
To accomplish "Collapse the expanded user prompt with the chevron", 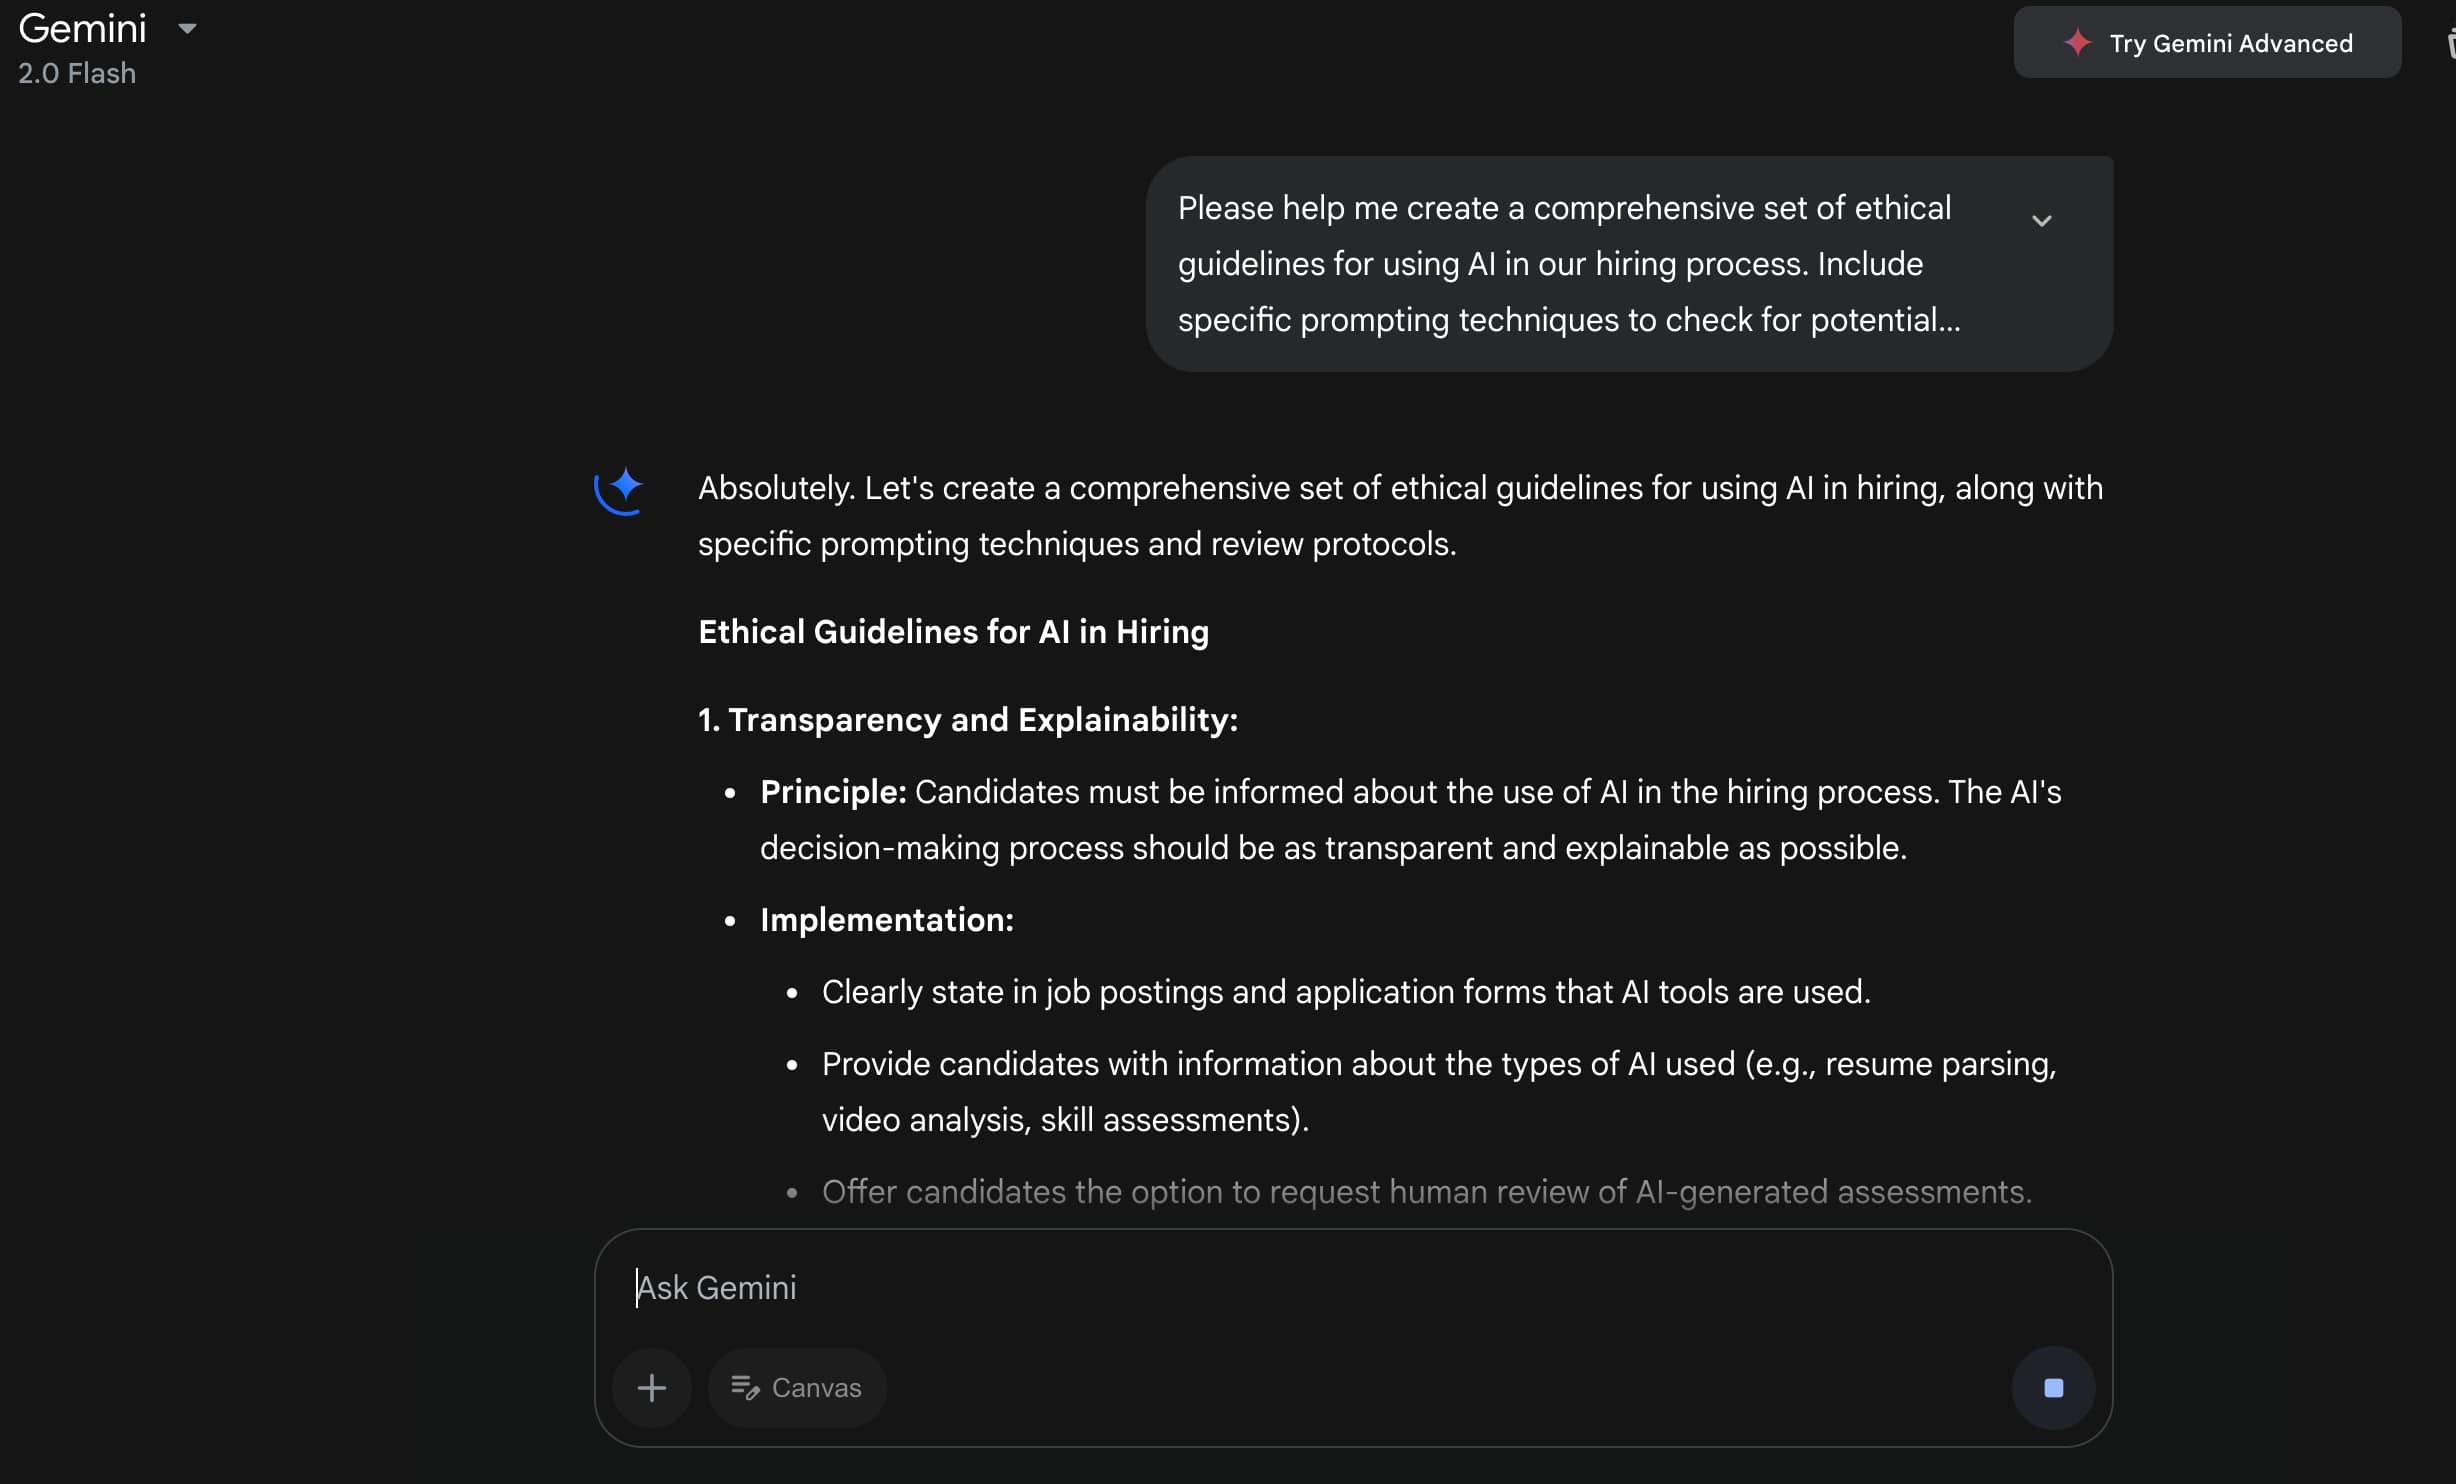I will pos(2043,220).
